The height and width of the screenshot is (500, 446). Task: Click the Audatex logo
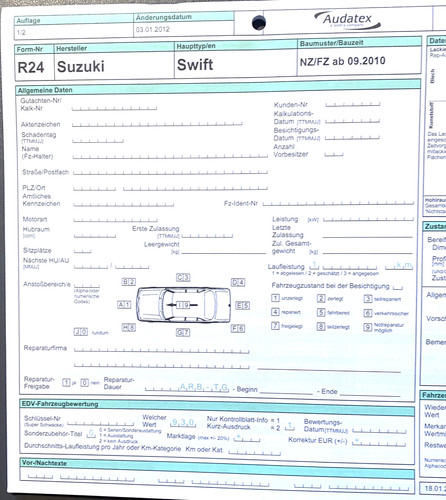click(348, 20)
